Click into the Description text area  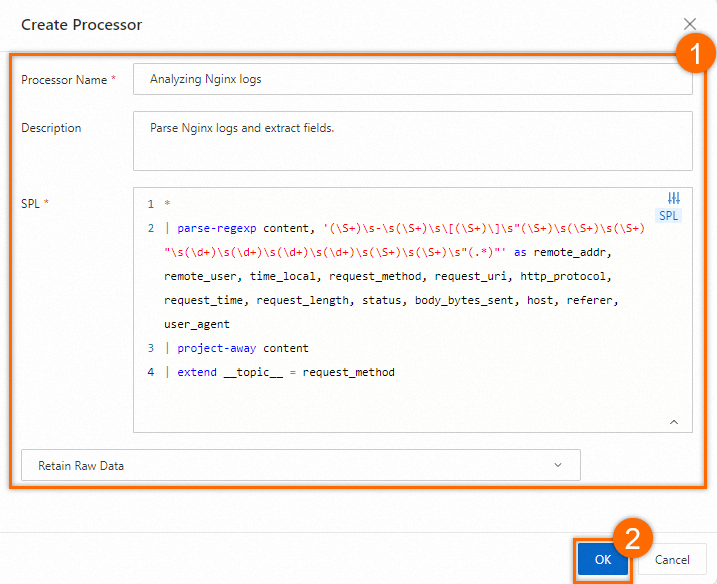point(413,141)
